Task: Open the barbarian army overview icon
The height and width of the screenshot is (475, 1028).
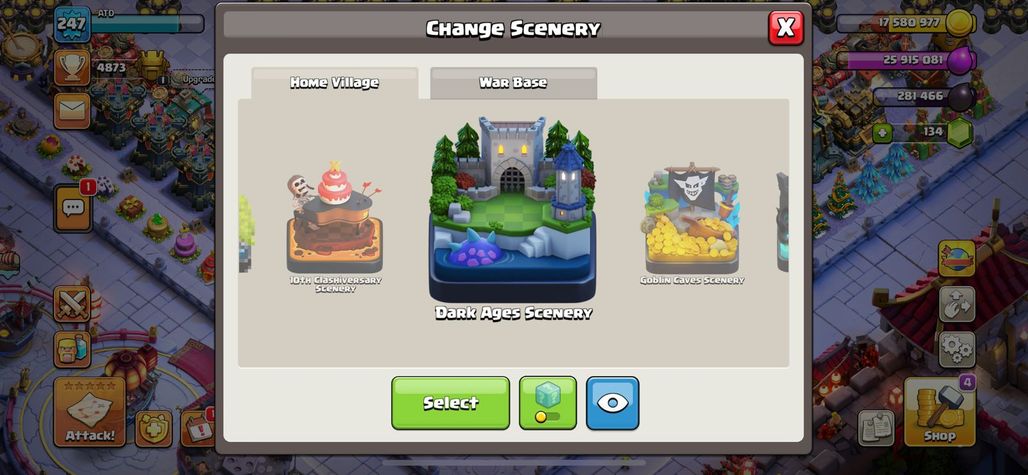Action: click(x=72, y=350)
